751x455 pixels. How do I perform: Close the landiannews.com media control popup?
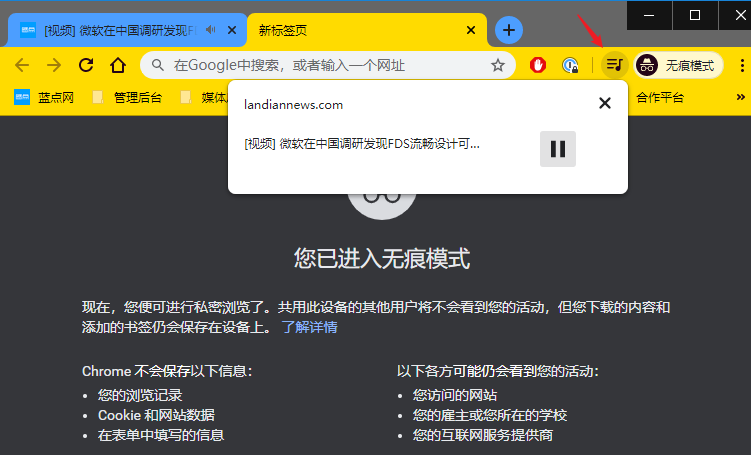coord(604,103)
